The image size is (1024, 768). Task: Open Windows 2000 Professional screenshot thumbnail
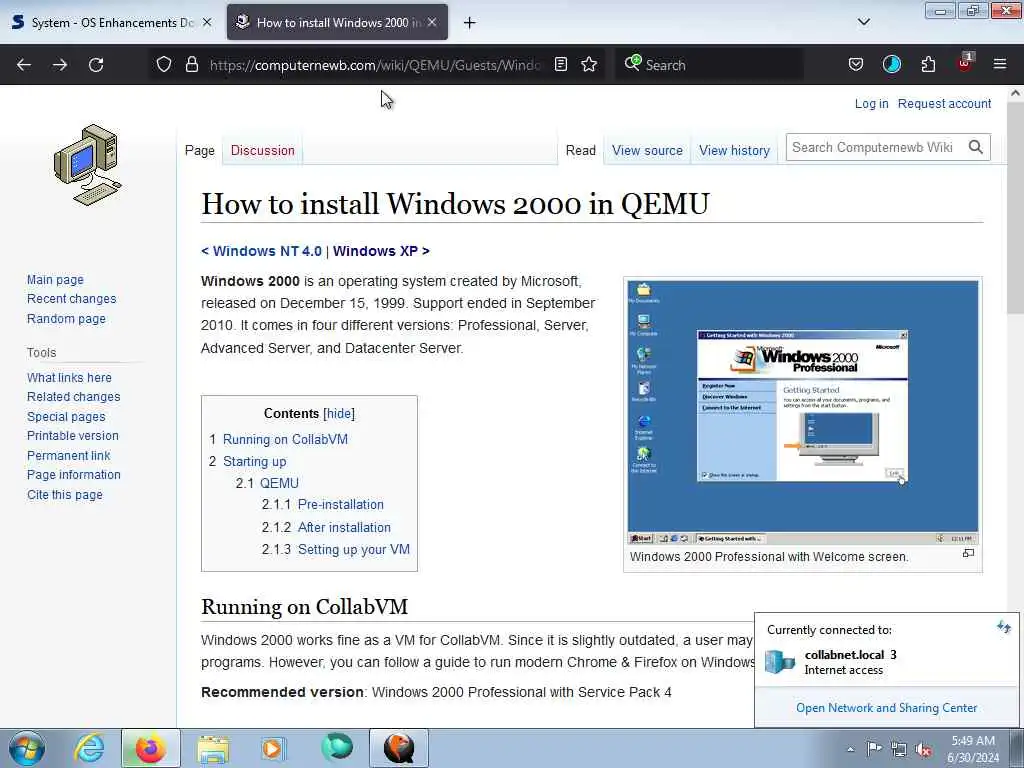click(x=803, y=412)
